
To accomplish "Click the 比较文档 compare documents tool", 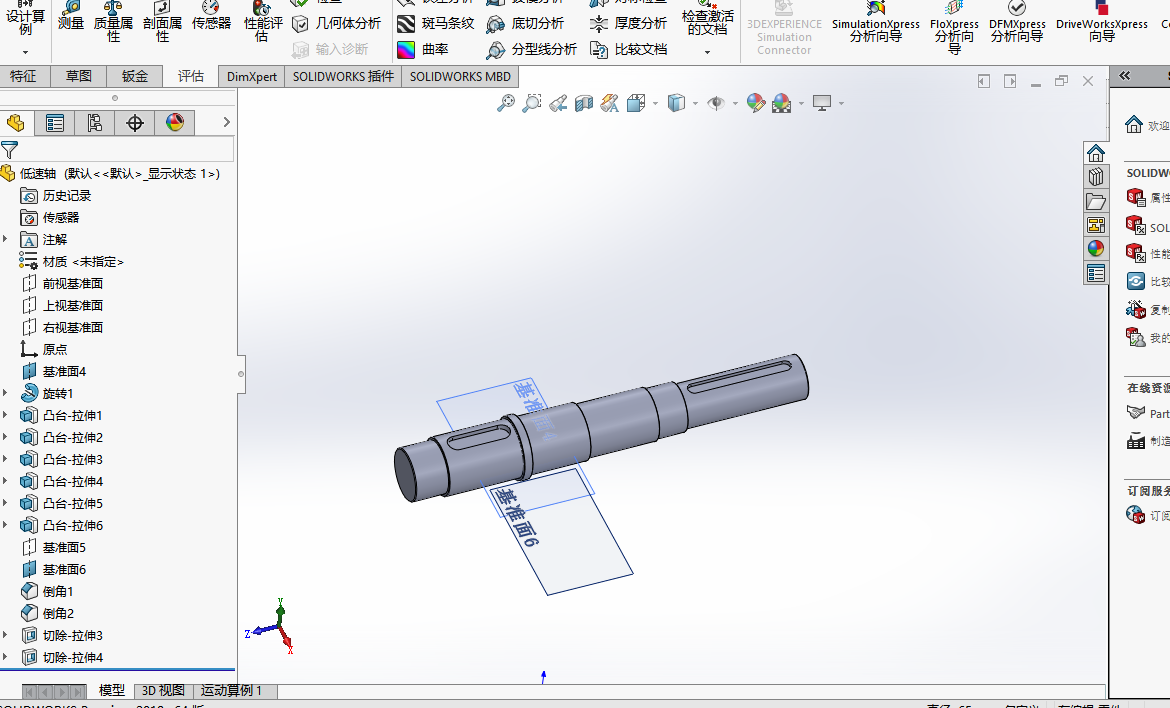I will pyautogui.click(x=628, y=49).
